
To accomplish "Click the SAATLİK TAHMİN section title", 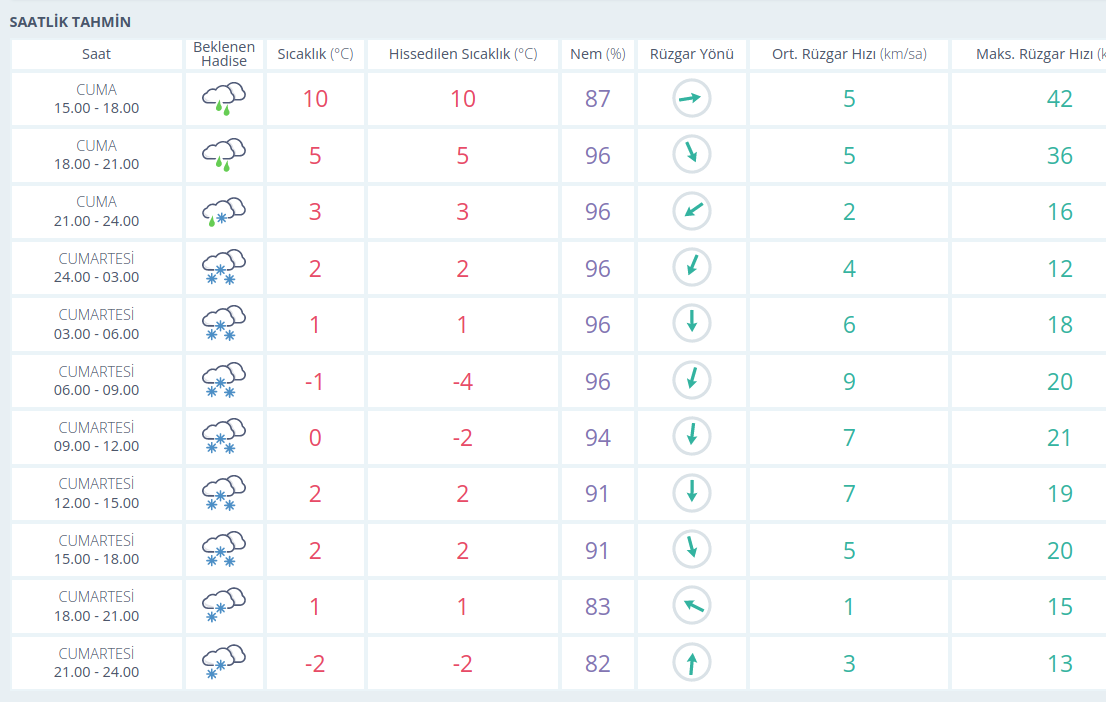I will pos(70,22).
